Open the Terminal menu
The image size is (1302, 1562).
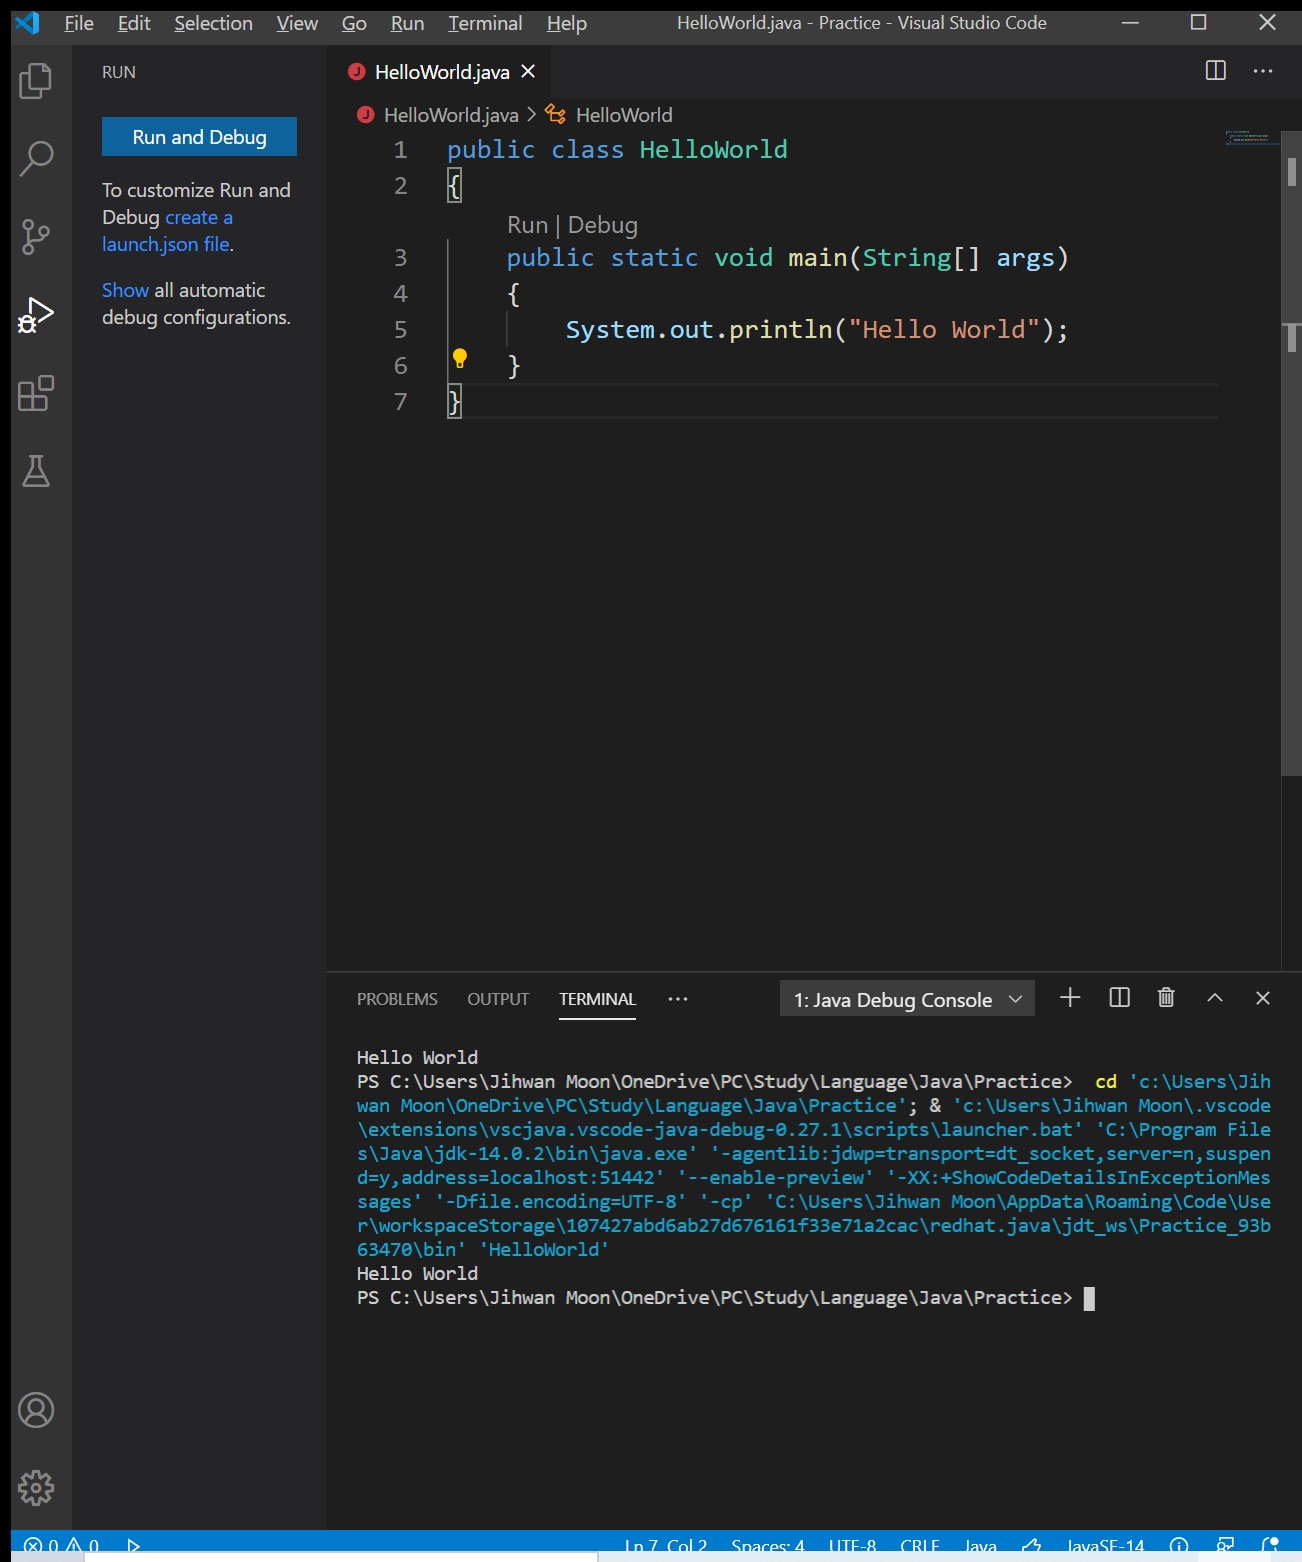pos(485,22)
